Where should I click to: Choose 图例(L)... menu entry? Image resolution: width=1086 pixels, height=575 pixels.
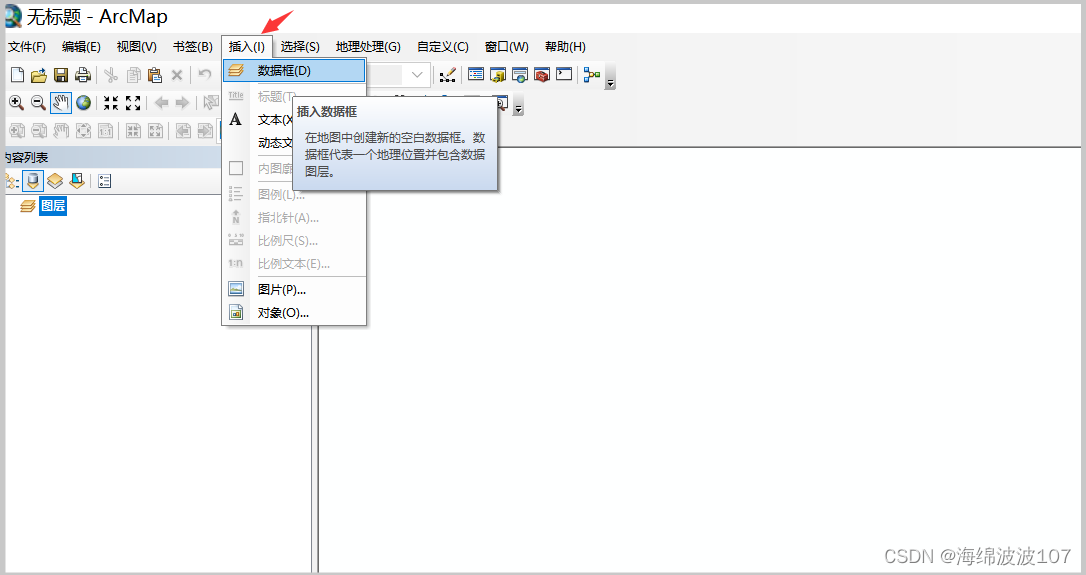point(294,195)
